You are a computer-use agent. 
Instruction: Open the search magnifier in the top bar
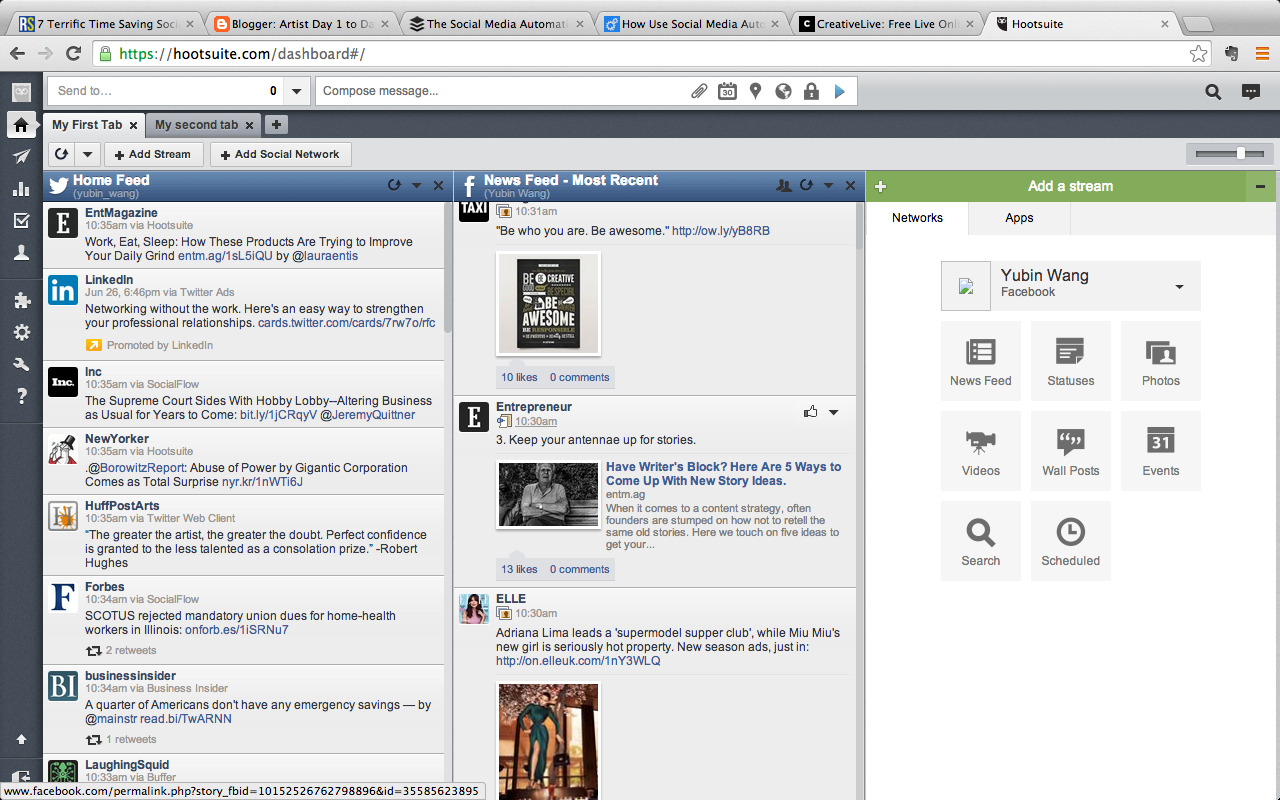pos(1213,92)
